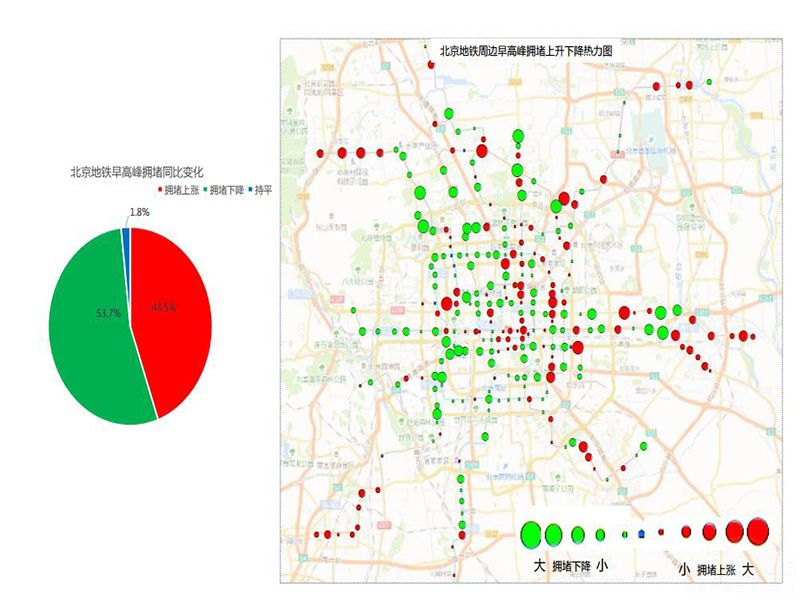Select the blue marker in map legend
Image resolution: width=800 pixels, height=600 pixels.
tap(640, 535)
